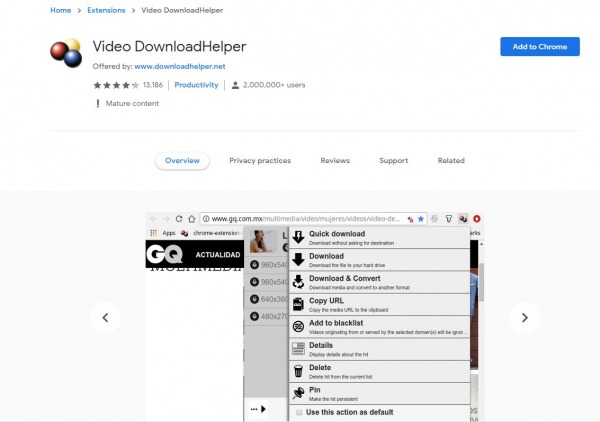
Task: Click the home icon in screenshot browser
Action: click(x=192, y=219)
